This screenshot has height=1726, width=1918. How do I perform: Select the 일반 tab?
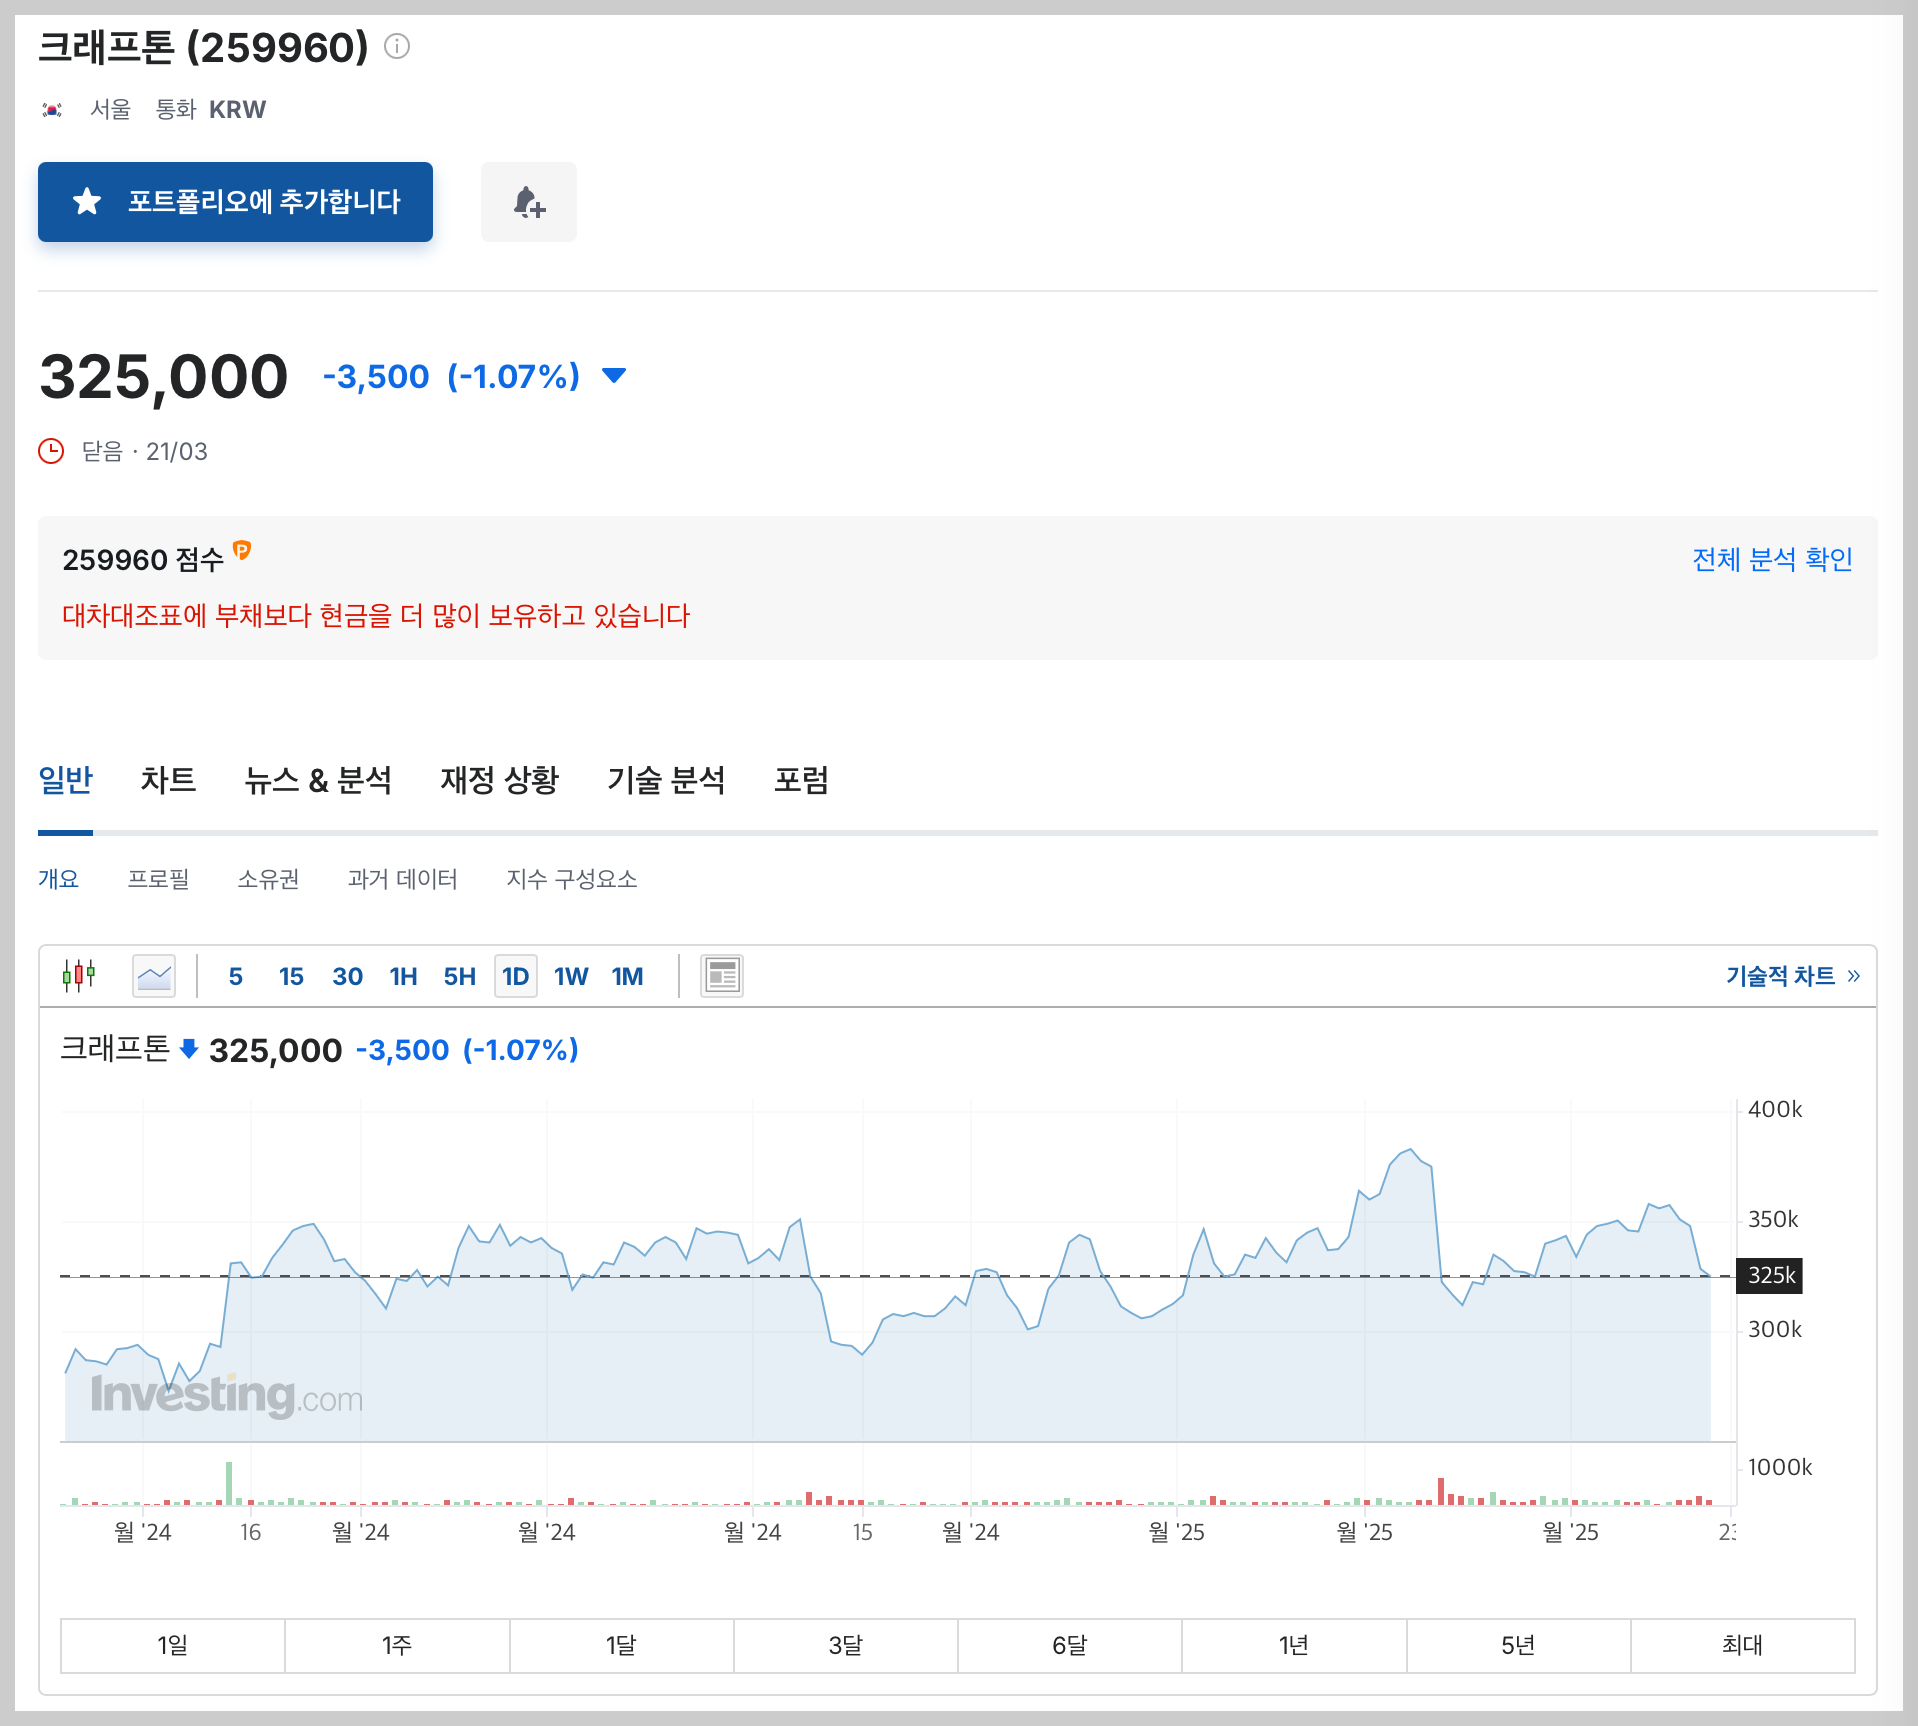pyautogui.click(x=65, y=780)
